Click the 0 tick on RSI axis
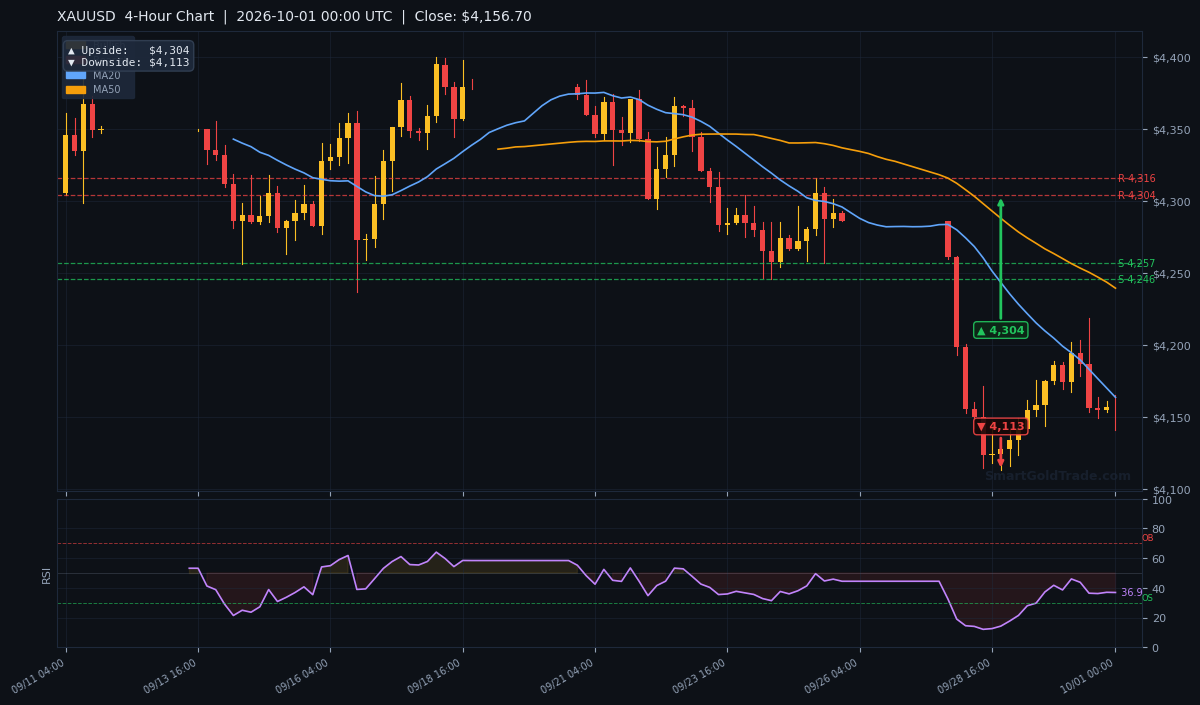This screenshot has height=705, width=1200. (x=1154, y=648)
